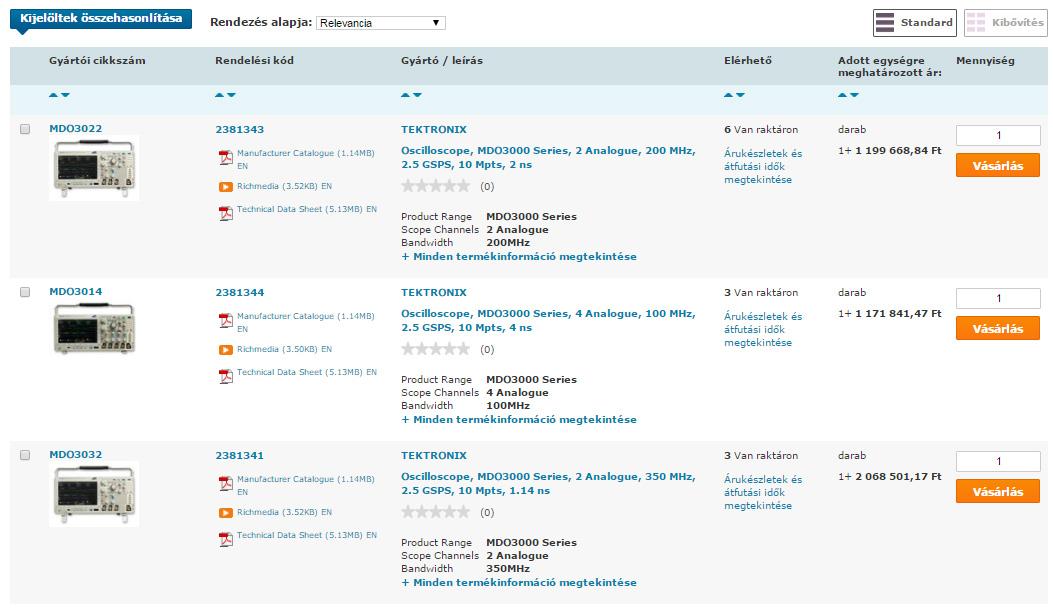Sort Rendelési kód ascending arrow

point(220,95)
